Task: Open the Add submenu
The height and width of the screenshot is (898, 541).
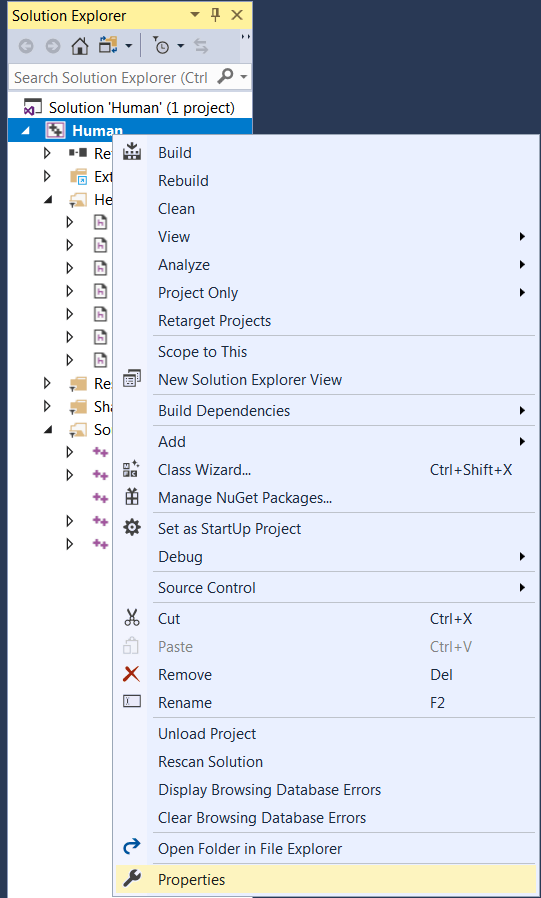Action: pyautogui.click(x=172, y=442)
